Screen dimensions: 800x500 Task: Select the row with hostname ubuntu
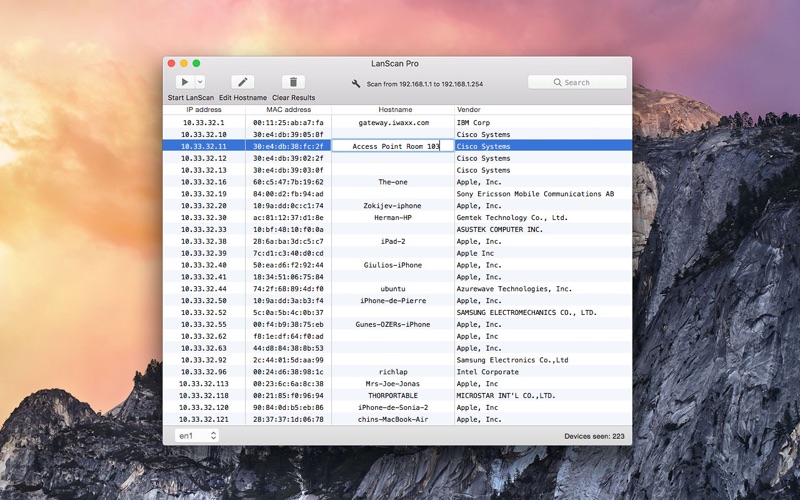point(393,288)
